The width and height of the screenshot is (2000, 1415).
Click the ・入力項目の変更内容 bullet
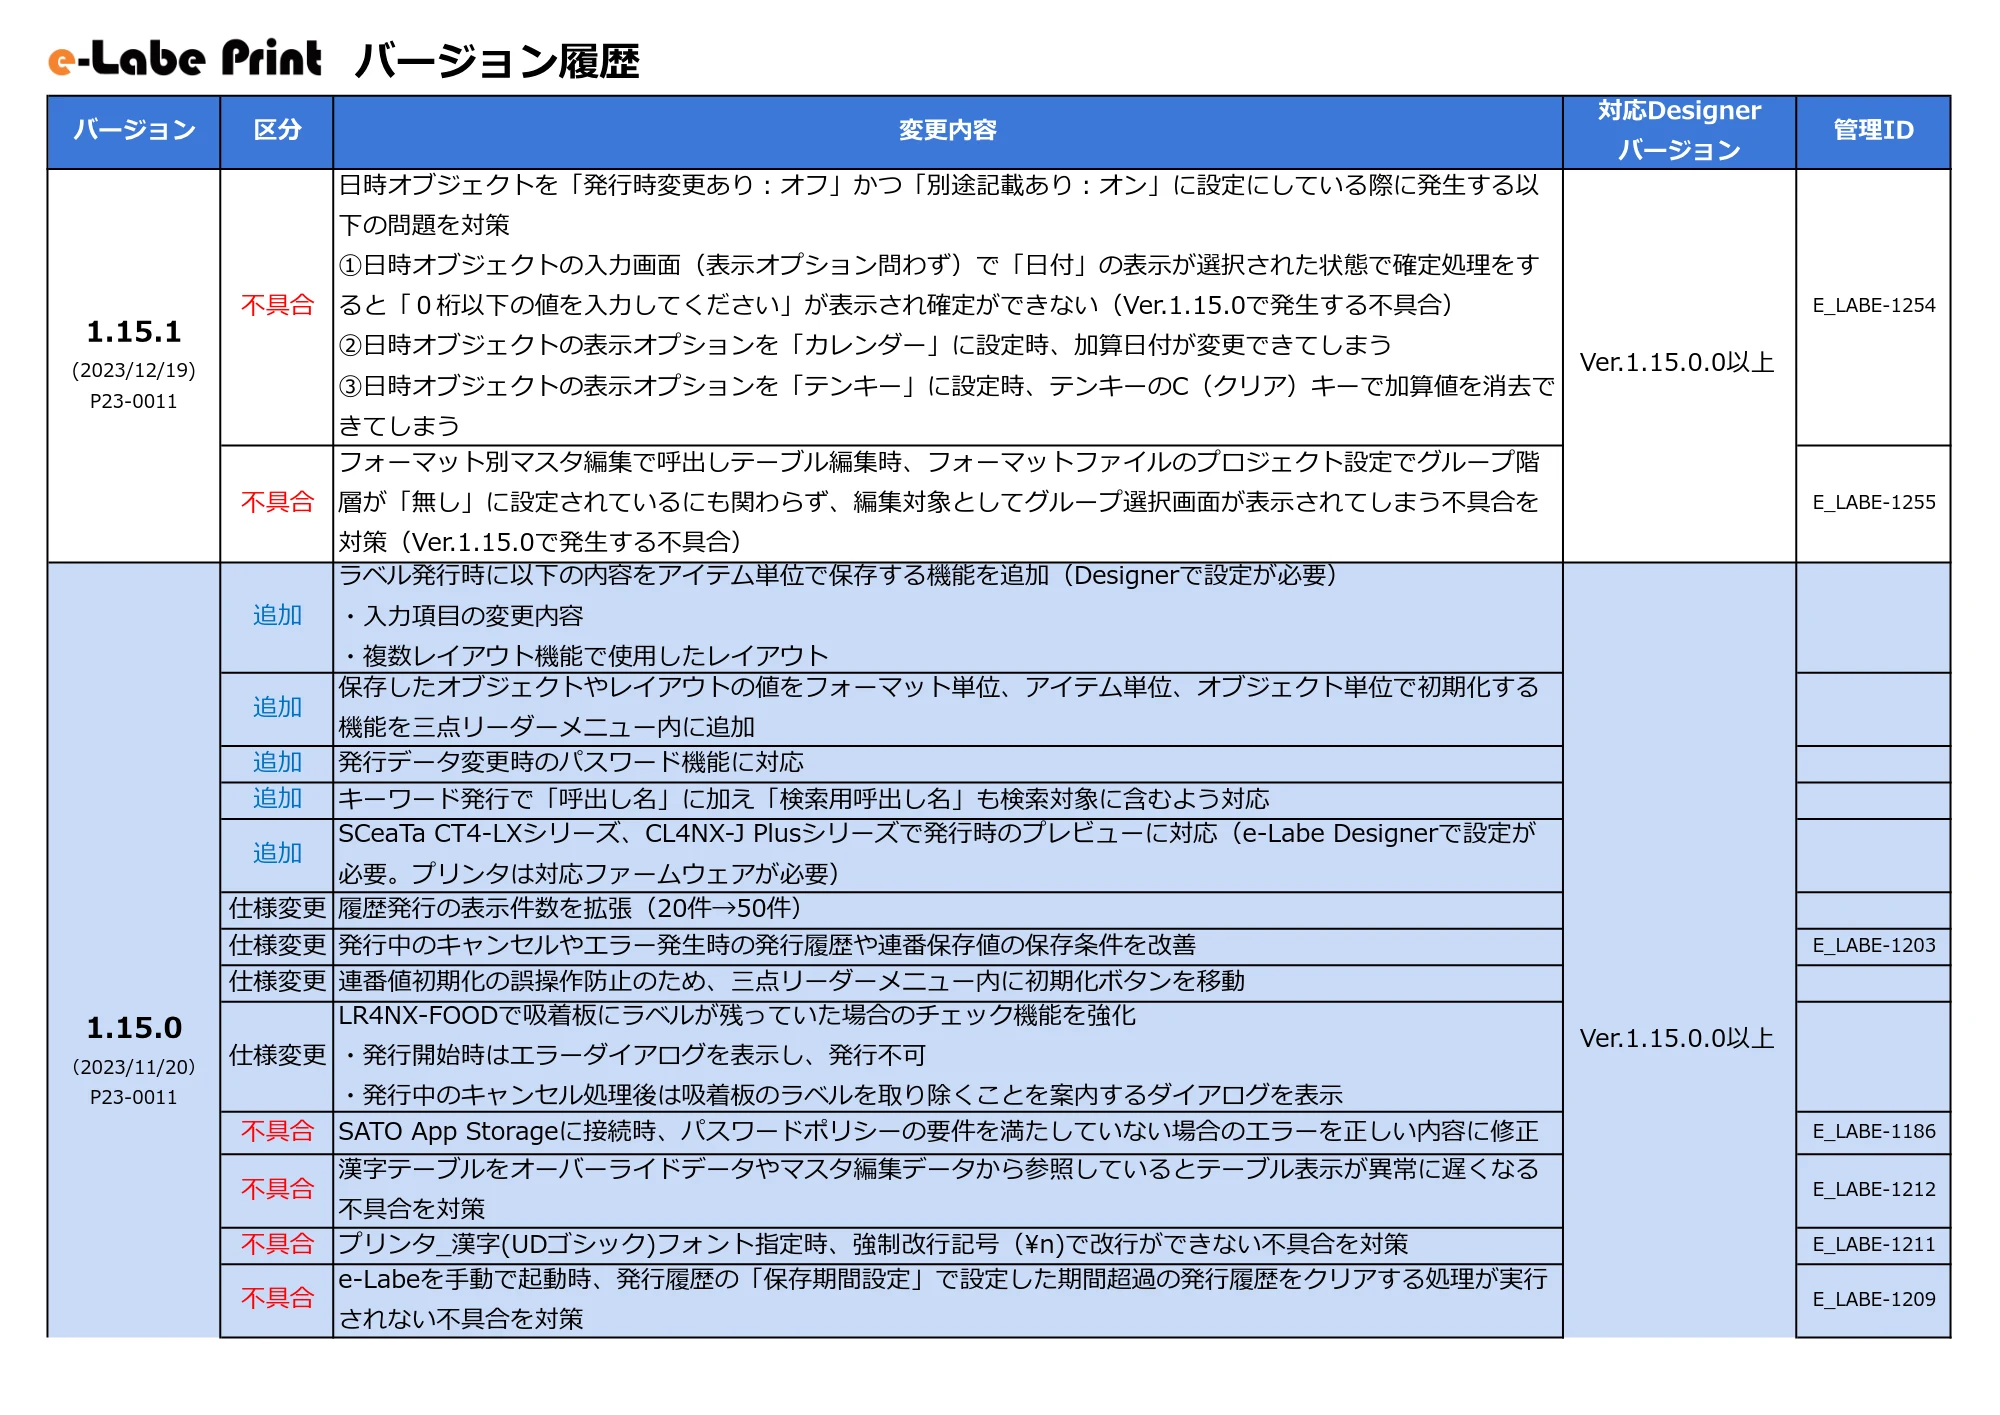click(462, 616)
